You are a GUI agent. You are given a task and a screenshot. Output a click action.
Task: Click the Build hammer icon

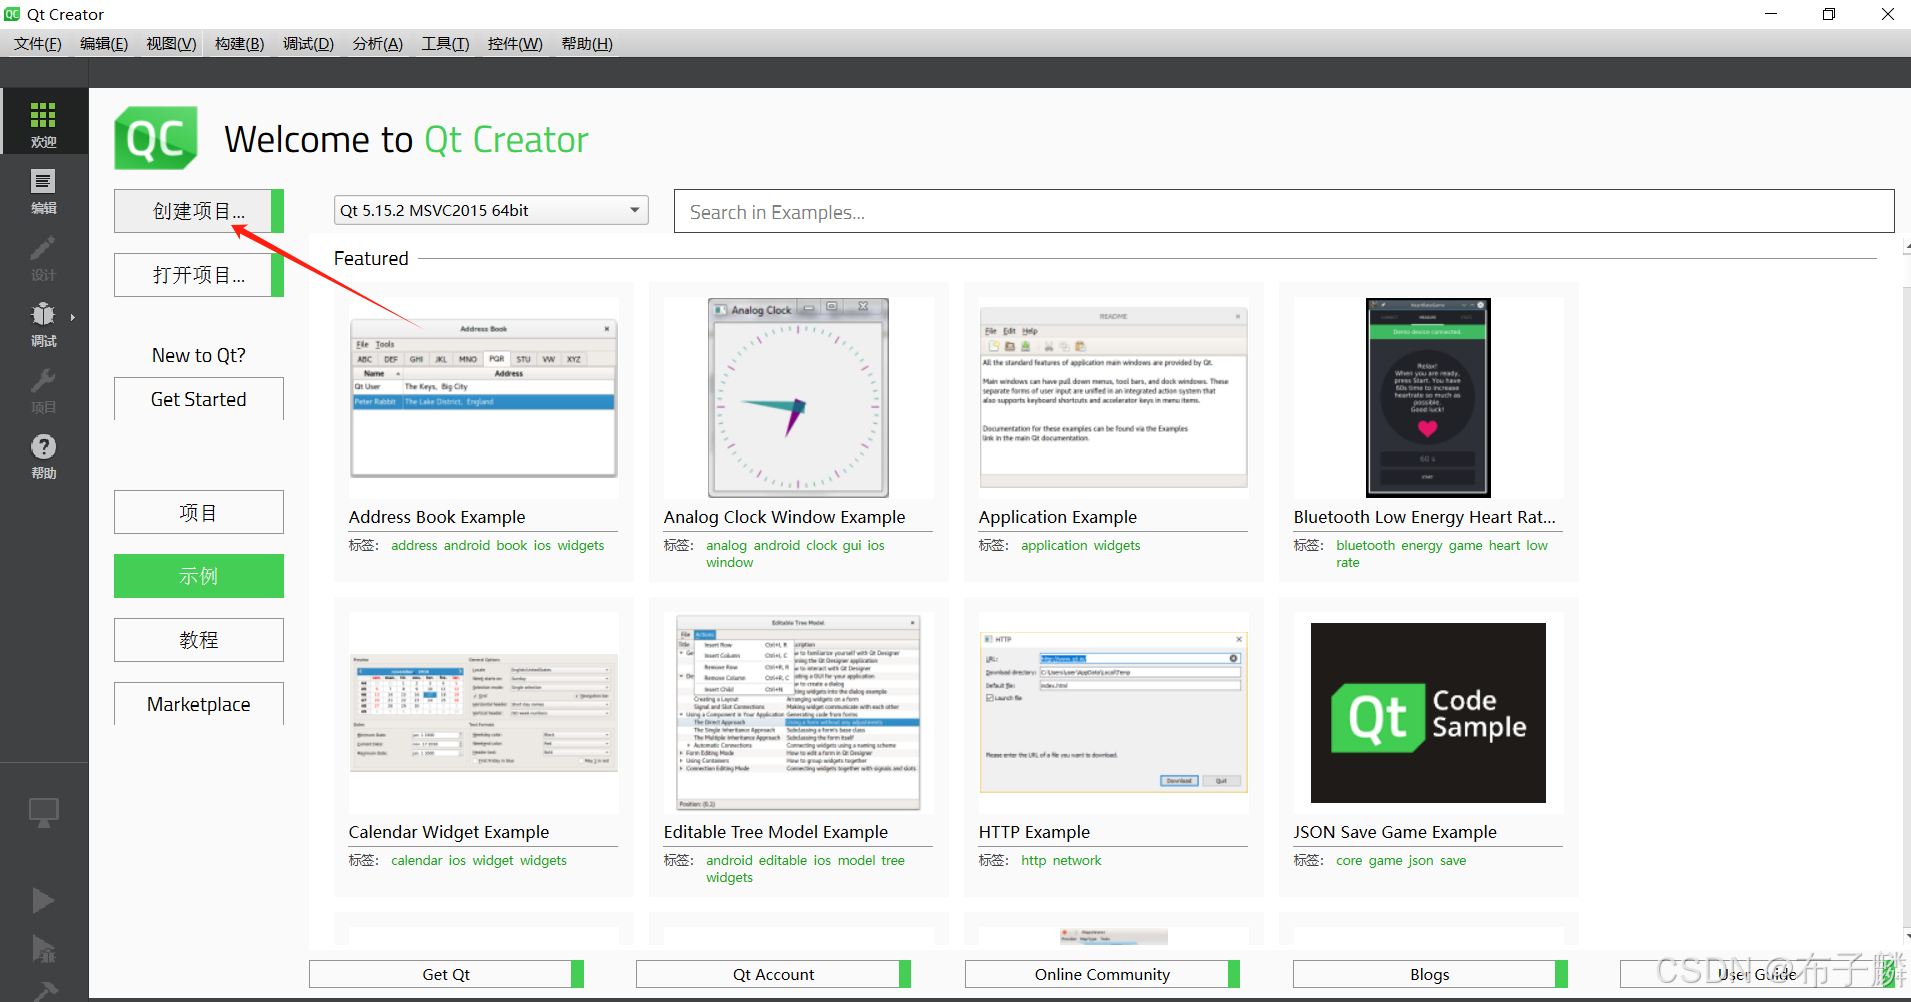pos(43,990)
